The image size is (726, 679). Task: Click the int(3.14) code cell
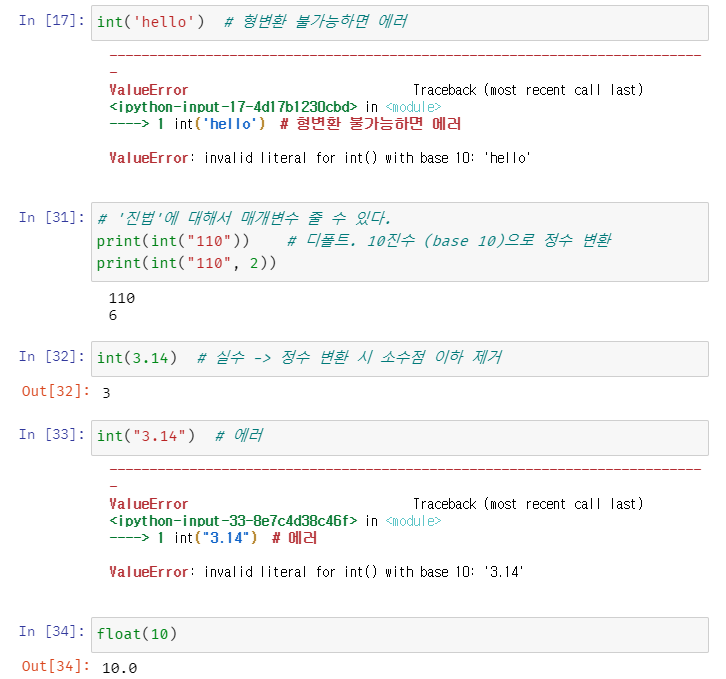point(400,359)
